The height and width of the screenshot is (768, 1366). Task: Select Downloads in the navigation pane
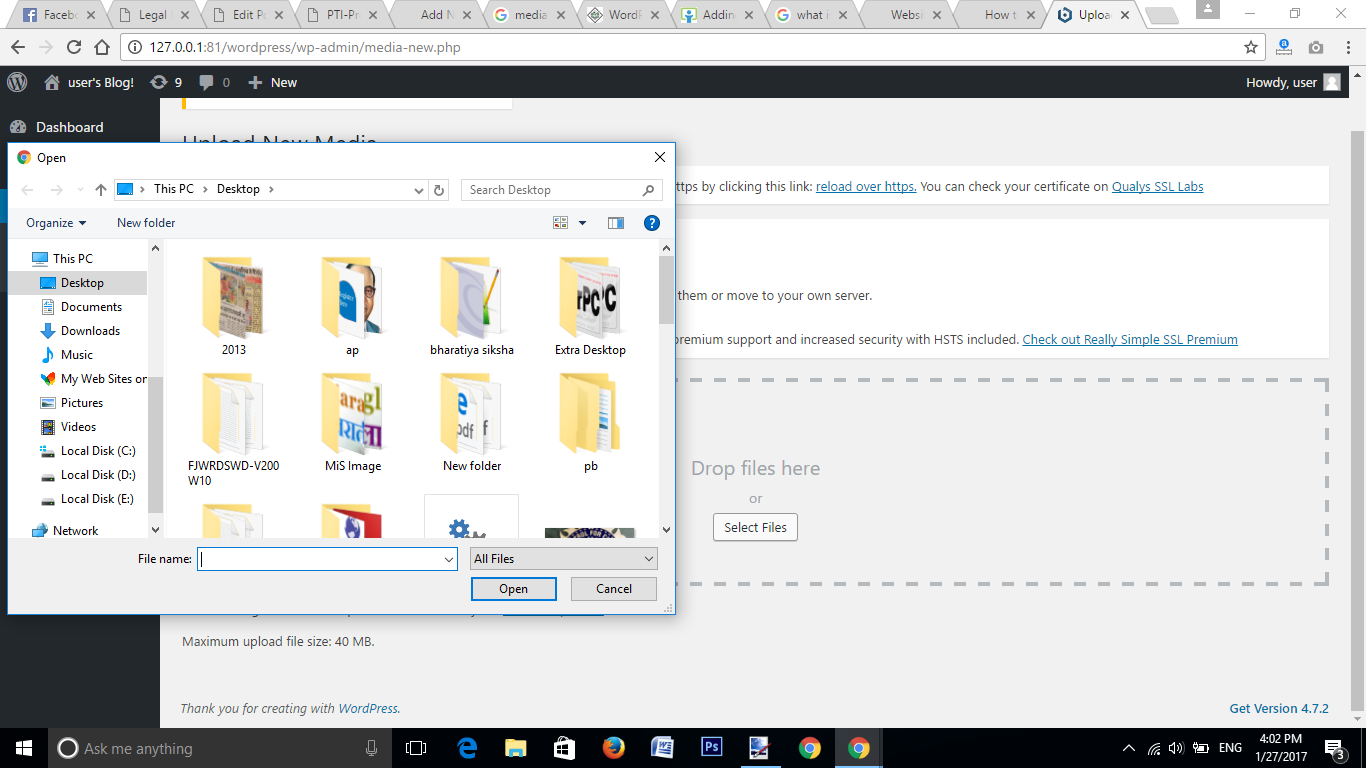click(x=90, y=331)
